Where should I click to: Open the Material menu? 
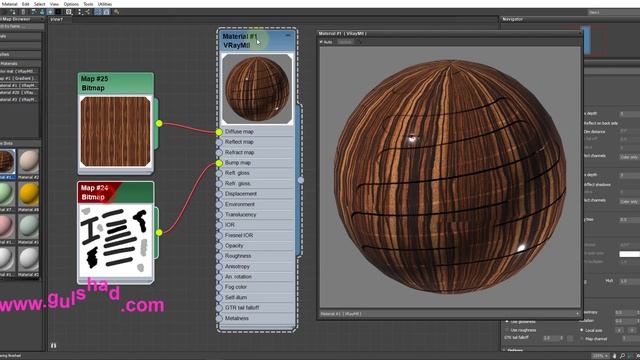[9, 4]
